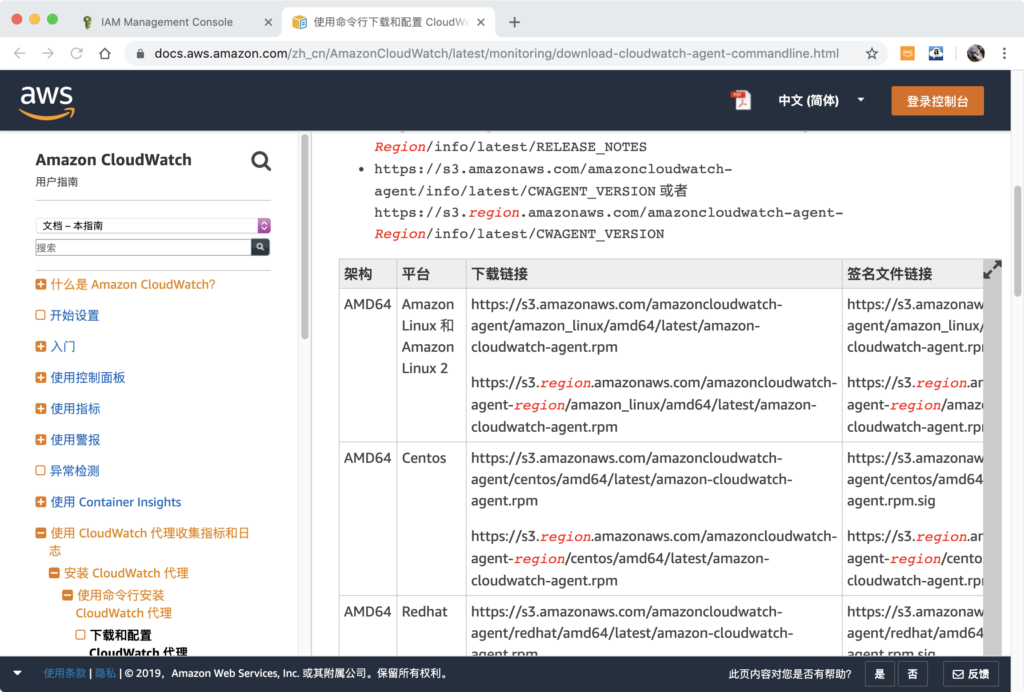Screen dimensions: 1024x692
Task: Open 下载和配置 CloudWatch 代理 page
Action: [x=138, y=644]
